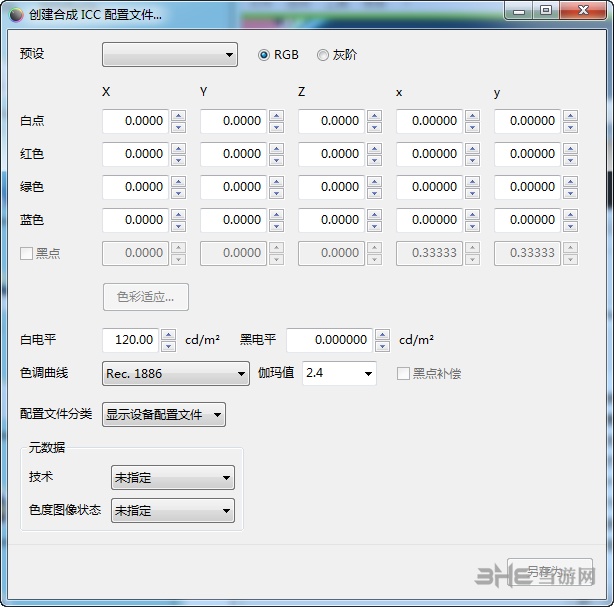
Task: Increase 白点 lowercase x with up arrow
Action: click(472, 116)
